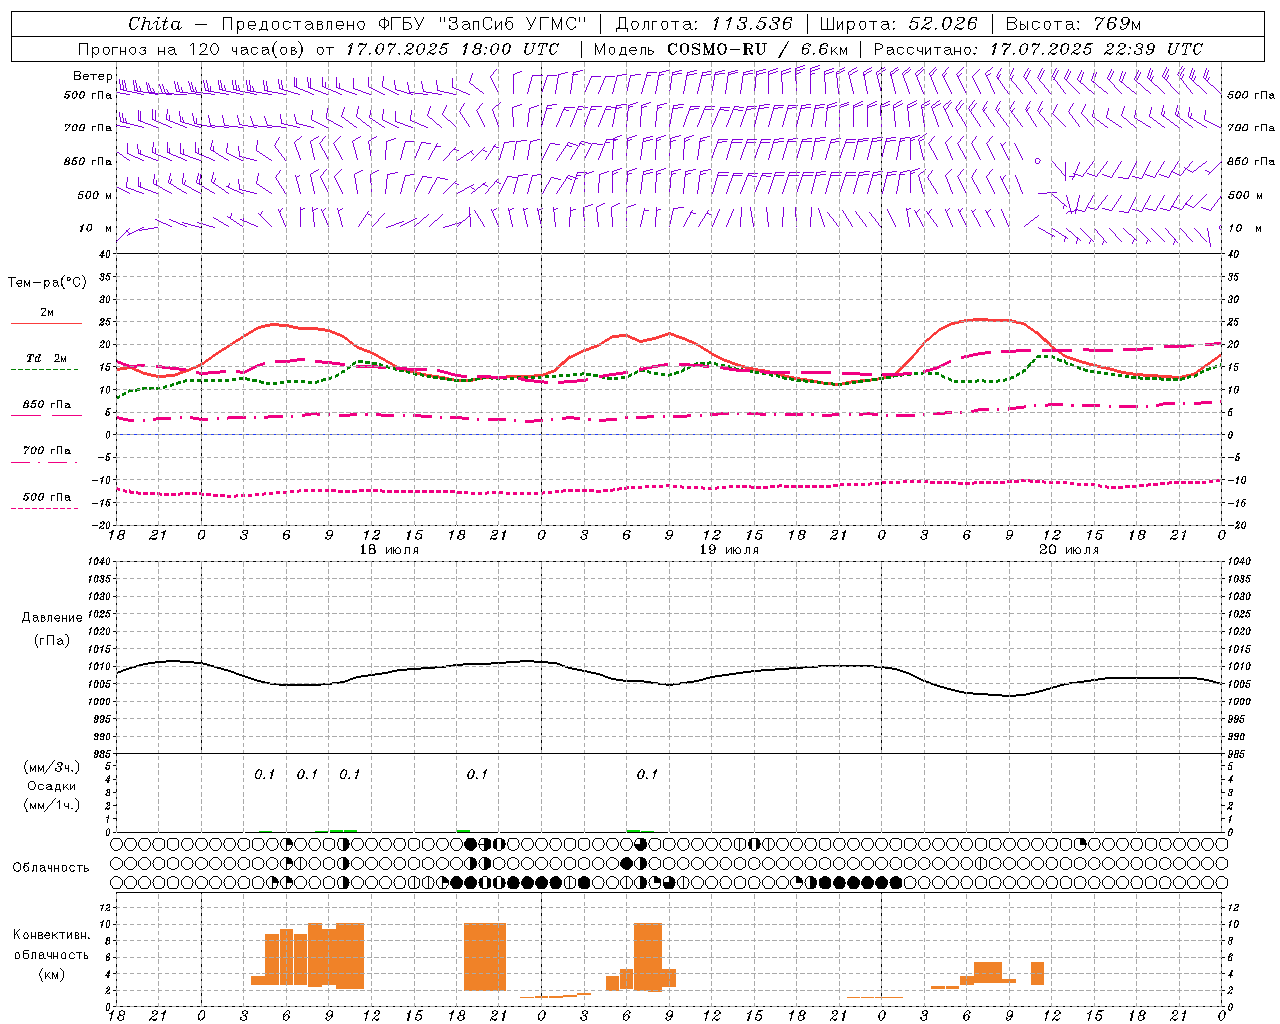Click the "500 гПа" temperature legend entry
The width and height of the screenshot is (1280, 1024).
click(47, 497)
